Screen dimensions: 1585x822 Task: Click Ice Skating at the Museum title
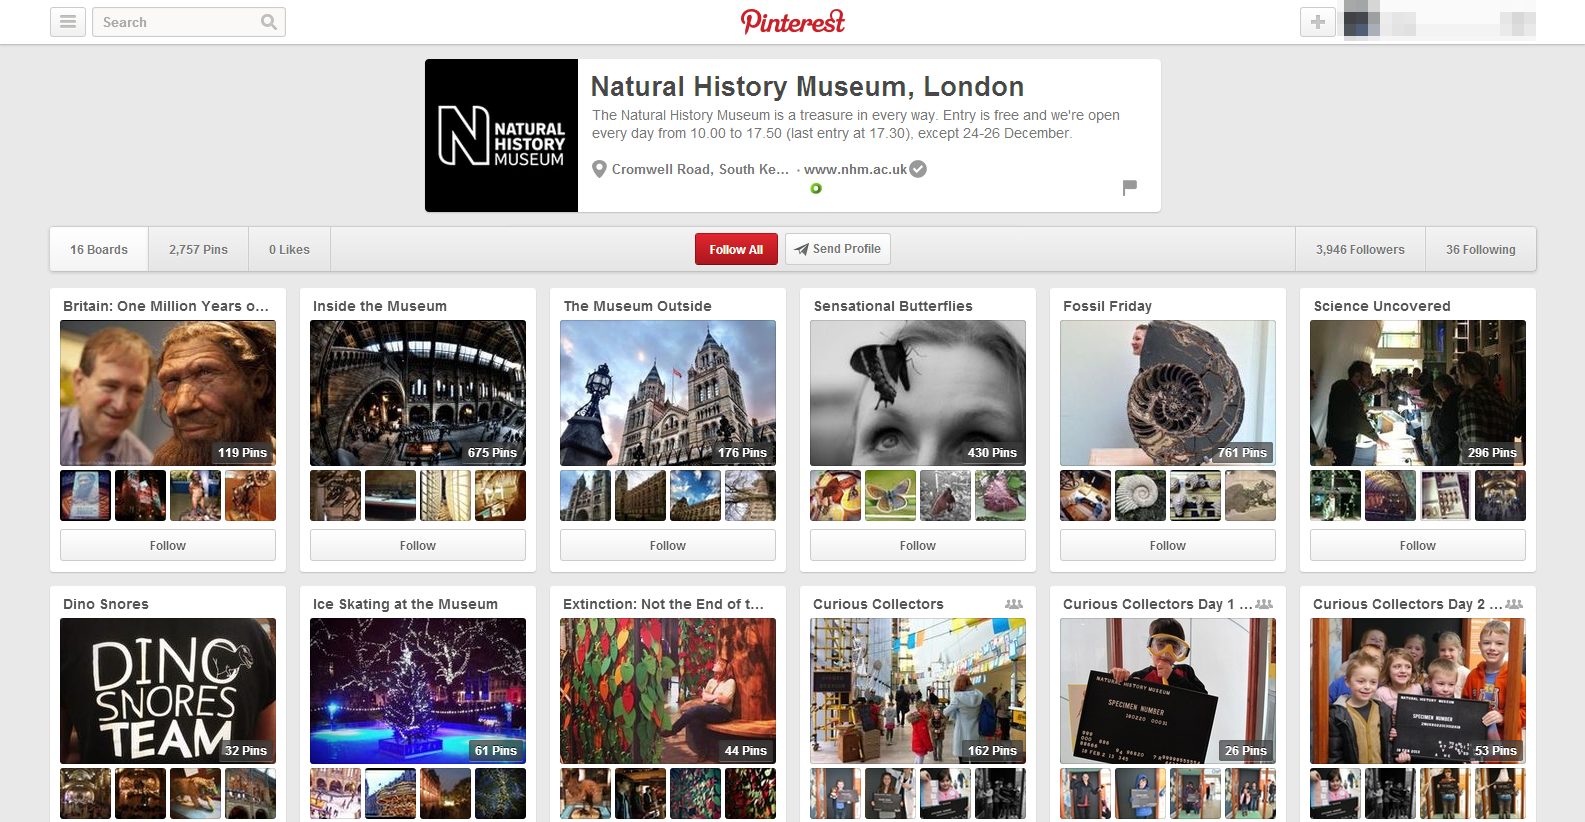coord(405,604)
